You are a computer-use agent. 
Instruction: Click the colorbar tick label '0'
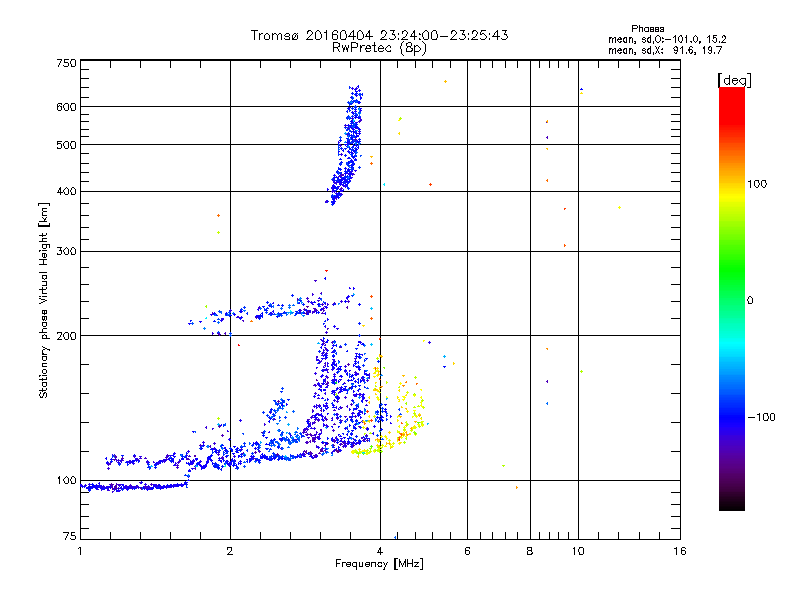click(750, 301)
